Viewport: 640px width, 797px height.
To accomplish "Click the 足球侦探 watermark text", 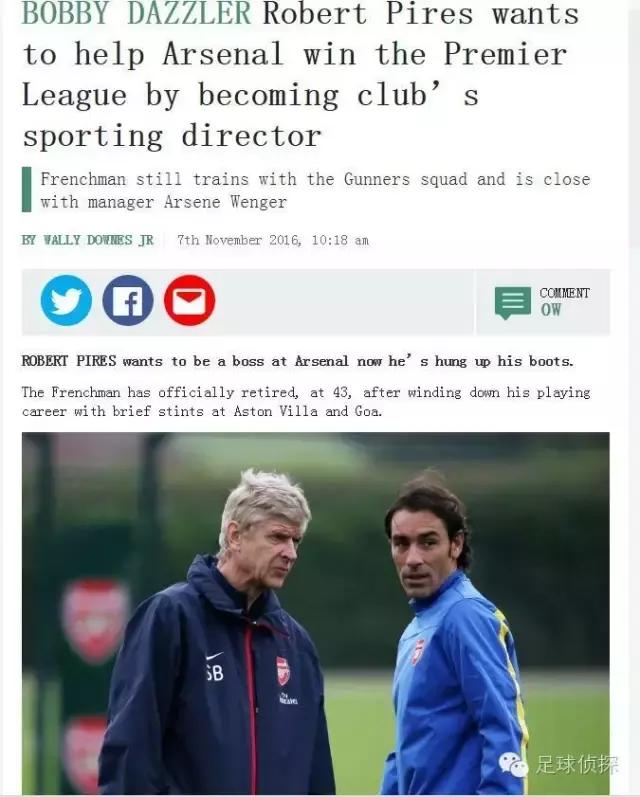I will click(x=577, y=764).
